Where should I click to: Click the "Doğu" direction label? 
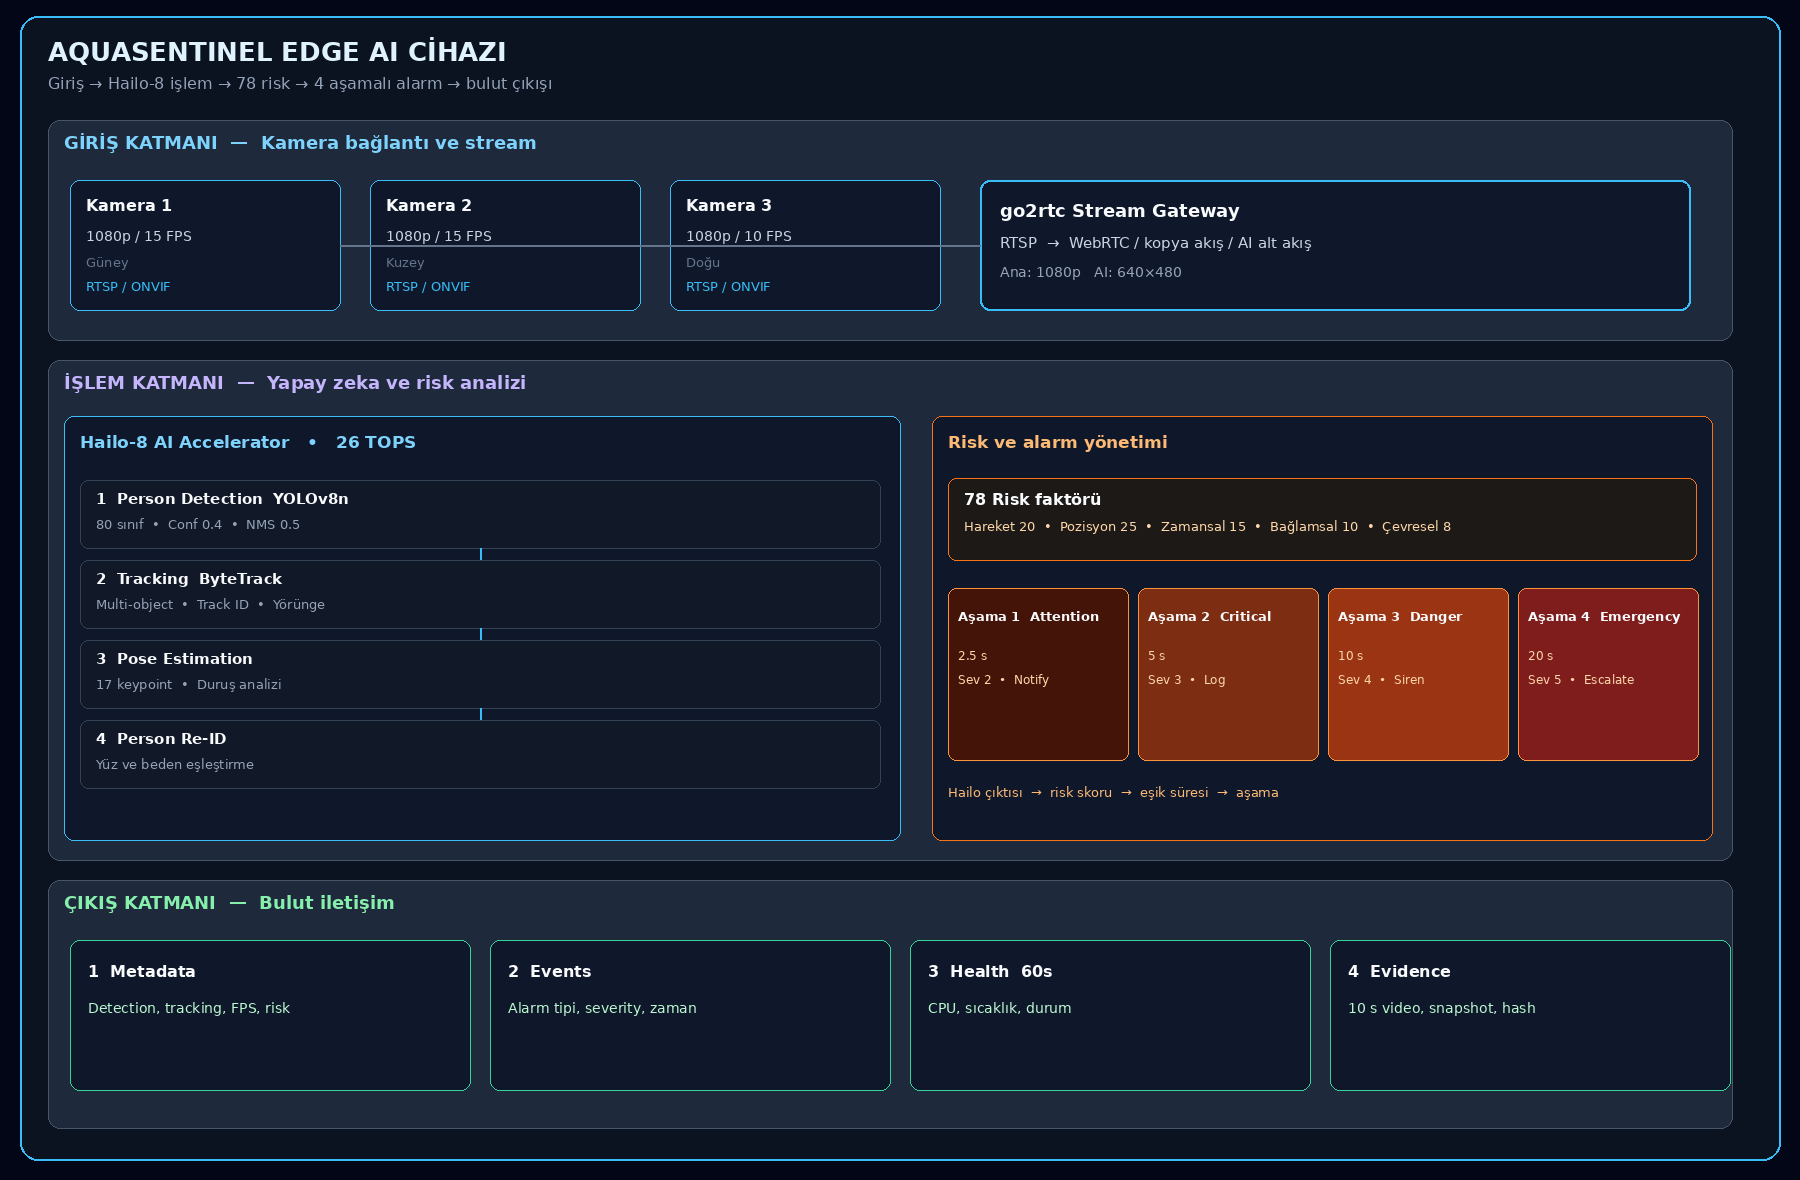[703, 263]
